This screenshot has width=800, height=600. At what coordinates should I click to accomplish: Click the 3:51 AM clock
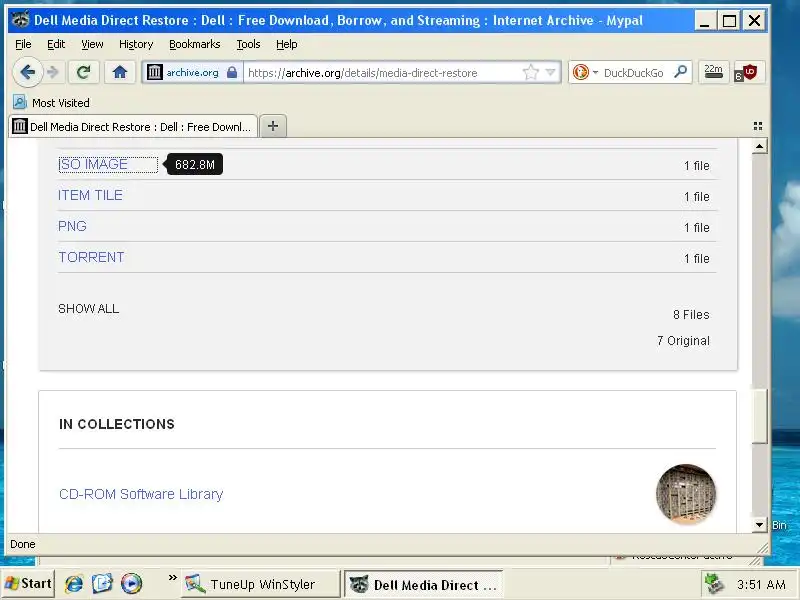[x=761, y=584]
